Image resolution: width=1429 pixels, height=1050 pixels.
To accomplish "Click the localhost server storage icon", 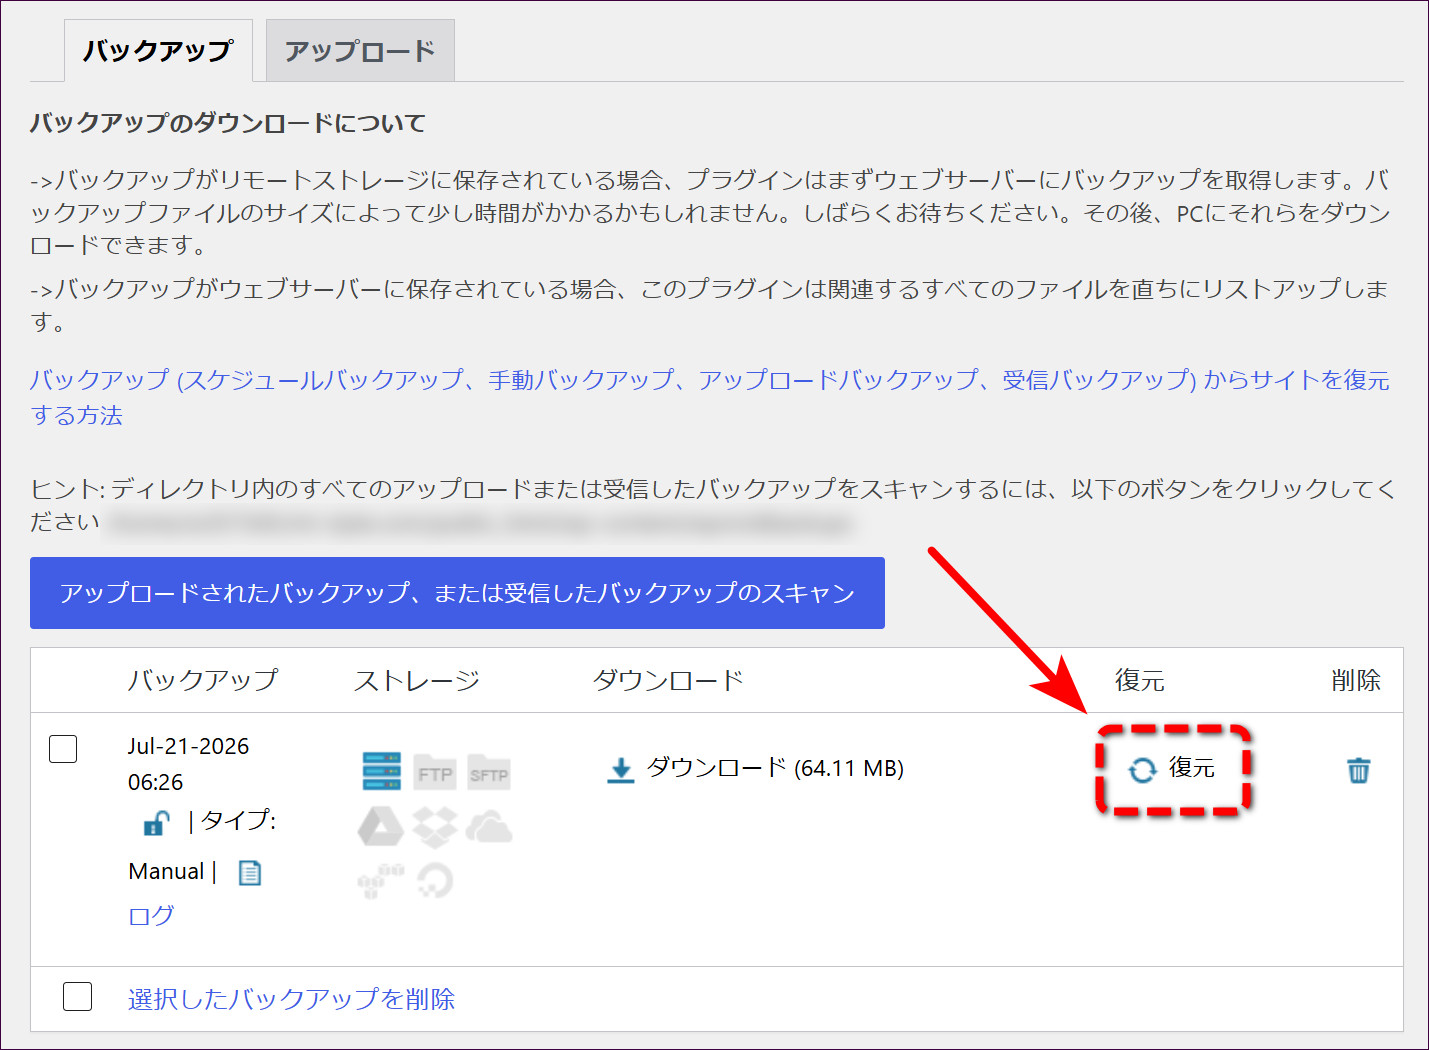I will pos(381,771).
